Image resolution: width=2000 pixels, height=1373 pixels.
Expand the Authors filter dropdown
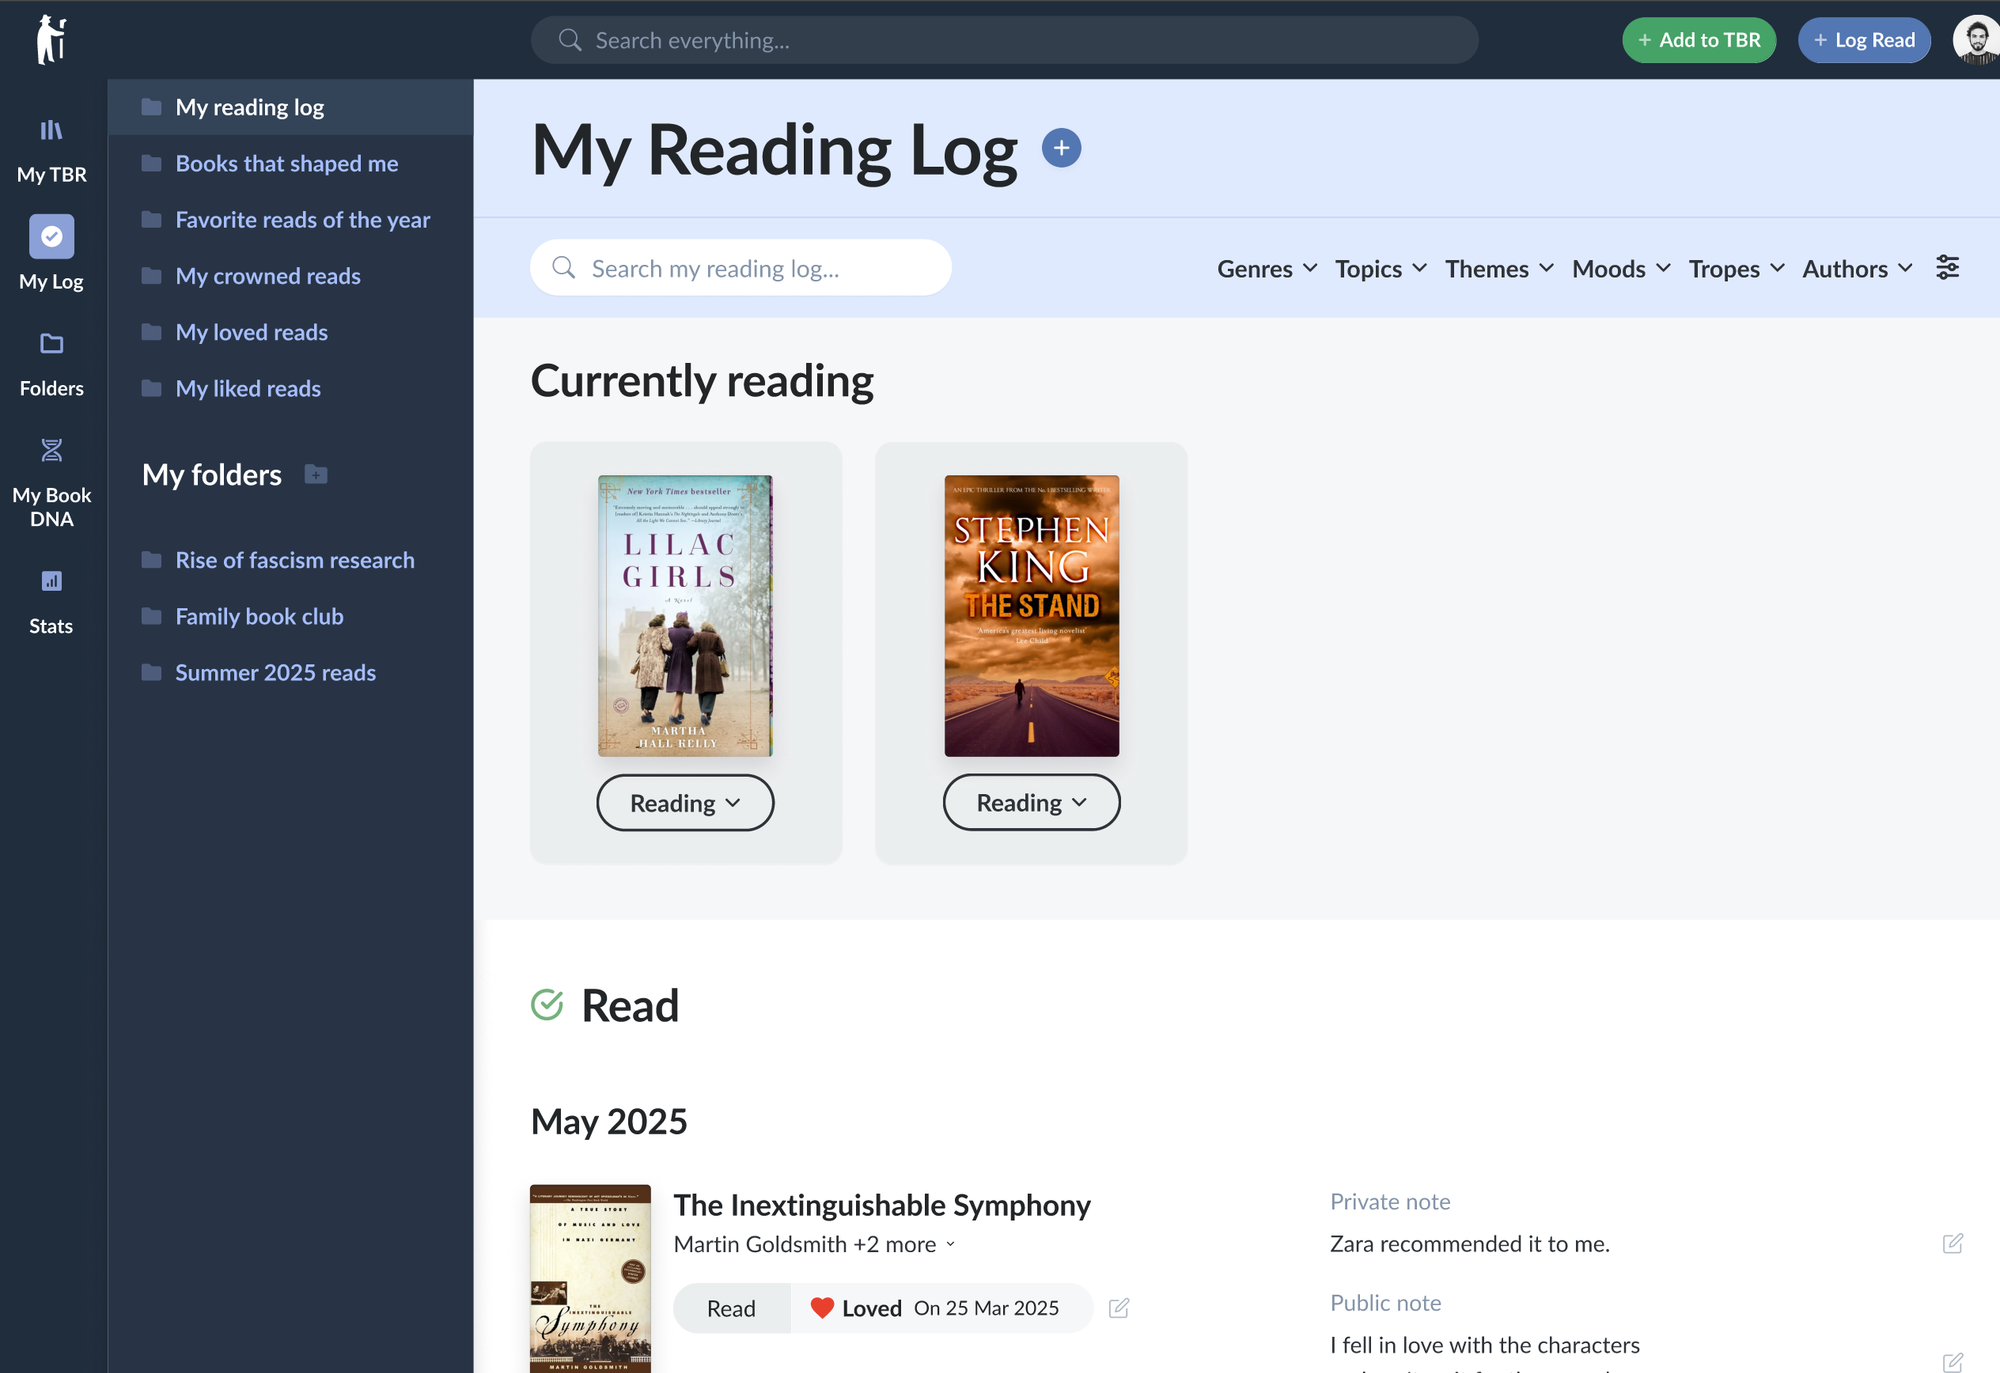pyautogui.click(x=1857, y=269)
